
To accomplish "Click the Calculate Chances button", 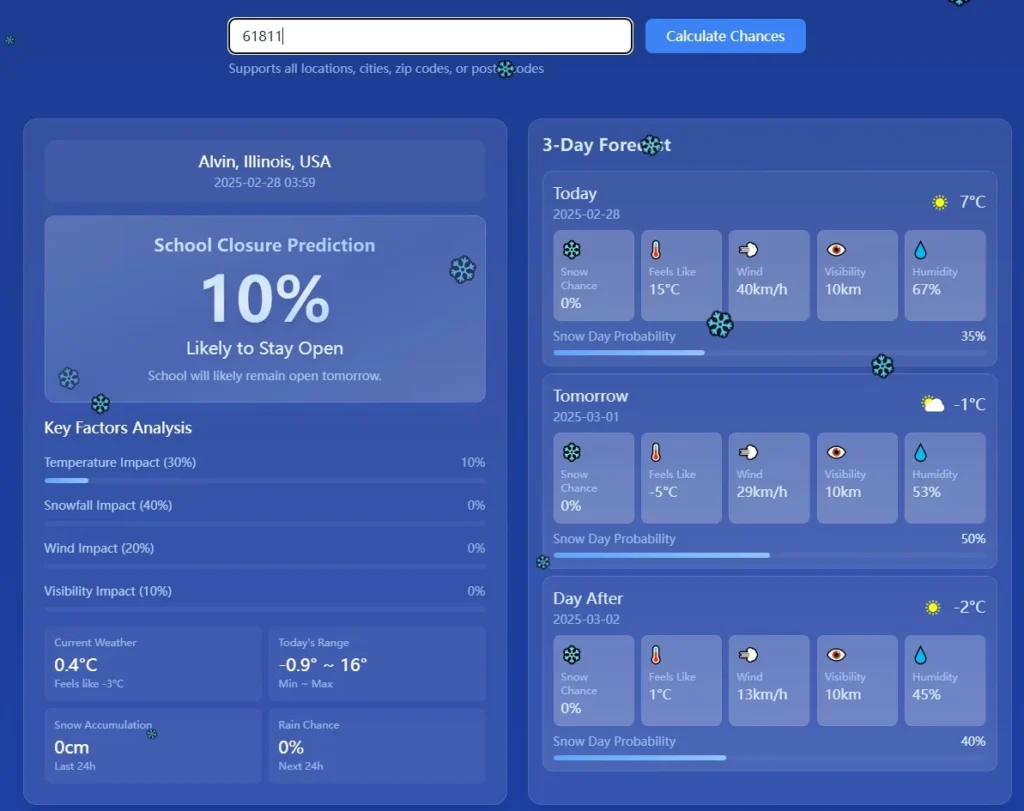I will click(x=725, y=36).
